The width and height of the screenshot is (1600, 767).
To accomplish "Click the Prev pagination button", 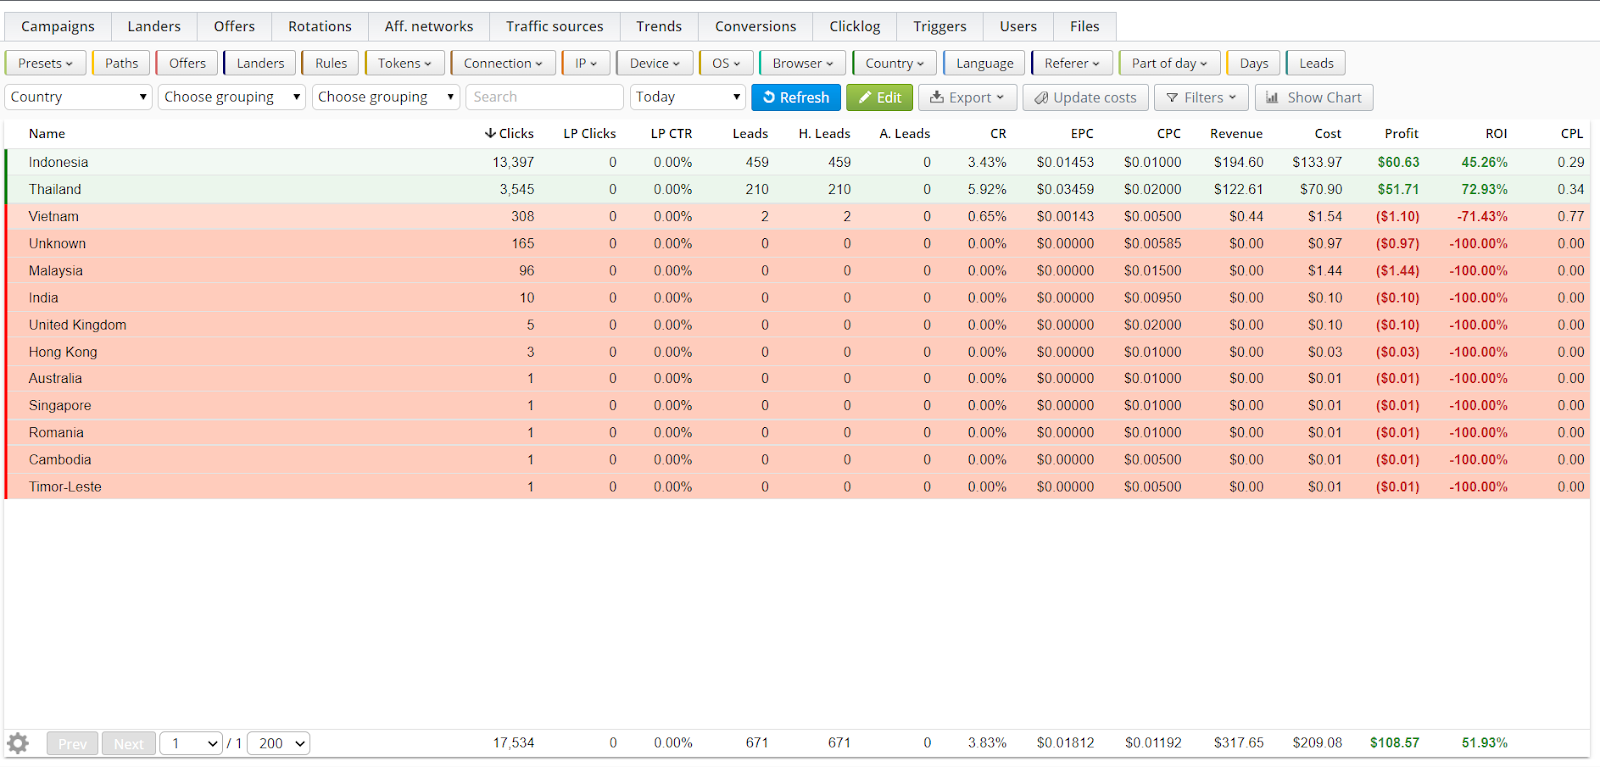I will pos(72,743).
